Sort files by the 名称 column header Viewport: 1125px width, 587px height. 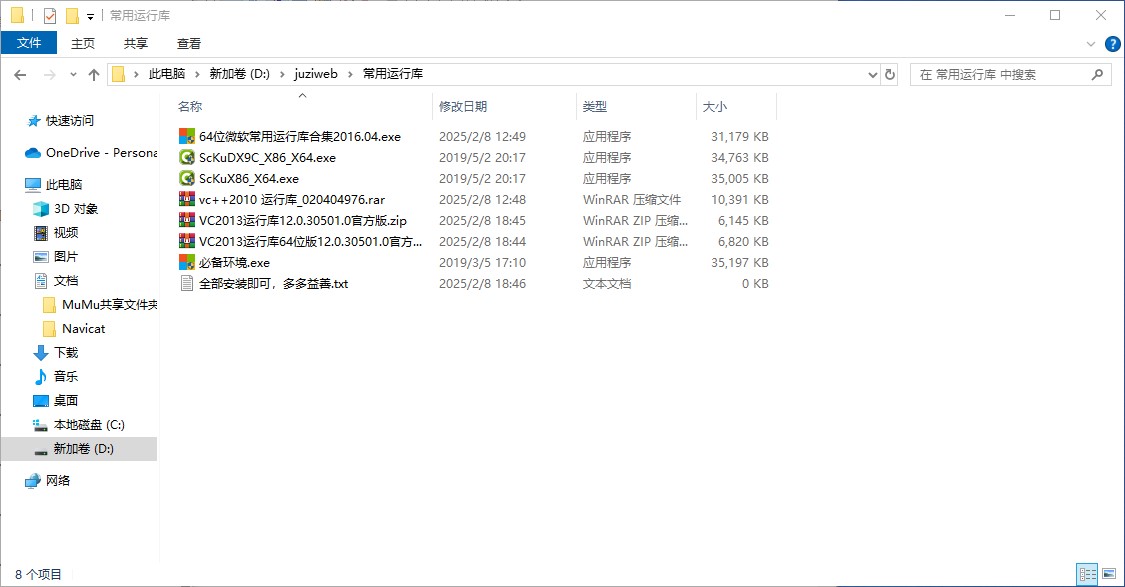[x=303, y=106]
